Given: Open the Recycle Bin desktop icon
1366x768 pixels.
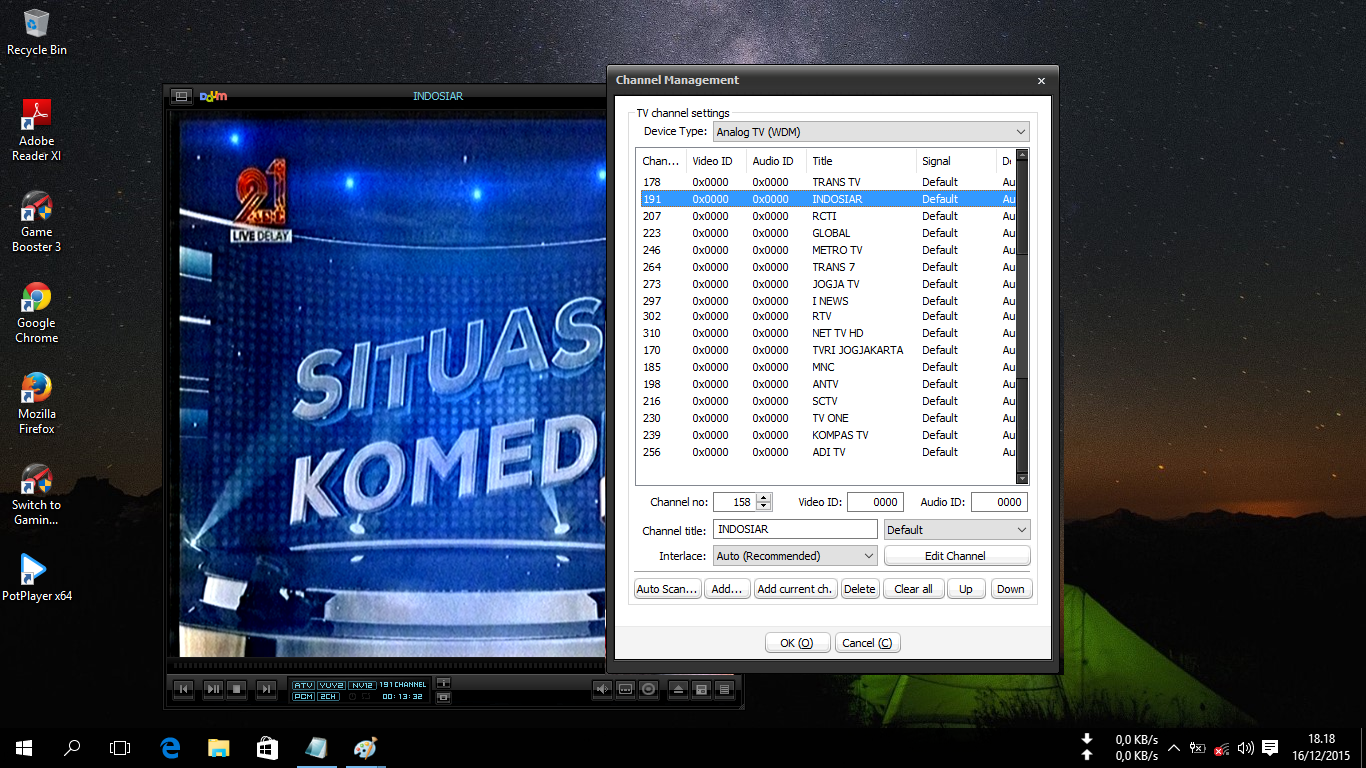Looking at the screenshot, I should coord(37,32).
